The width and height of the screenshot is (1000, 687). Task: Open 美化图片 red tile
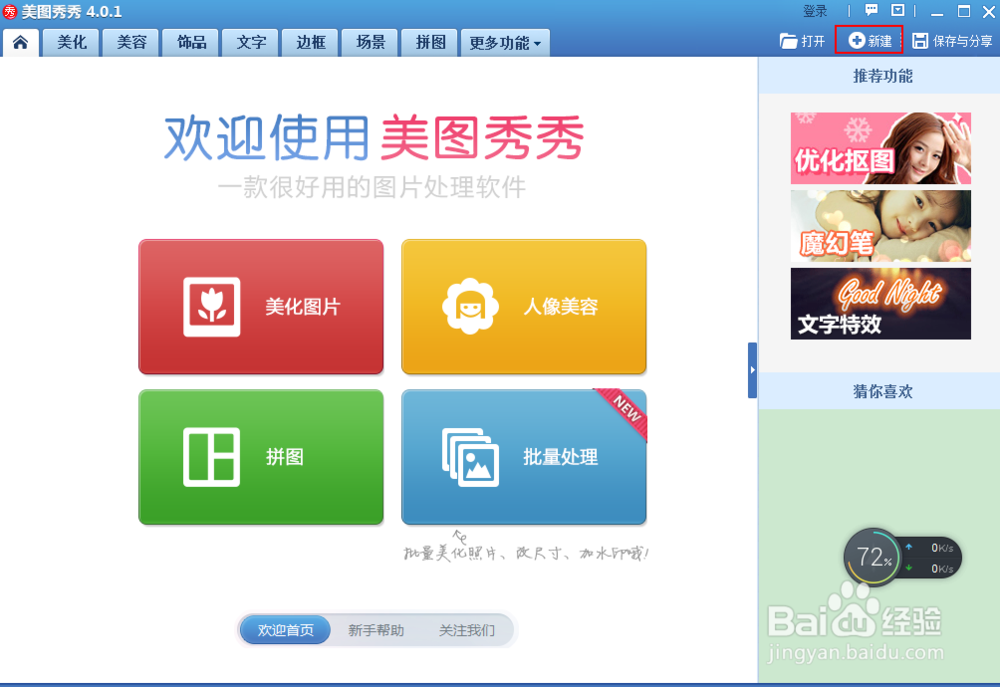coord(261,307)
